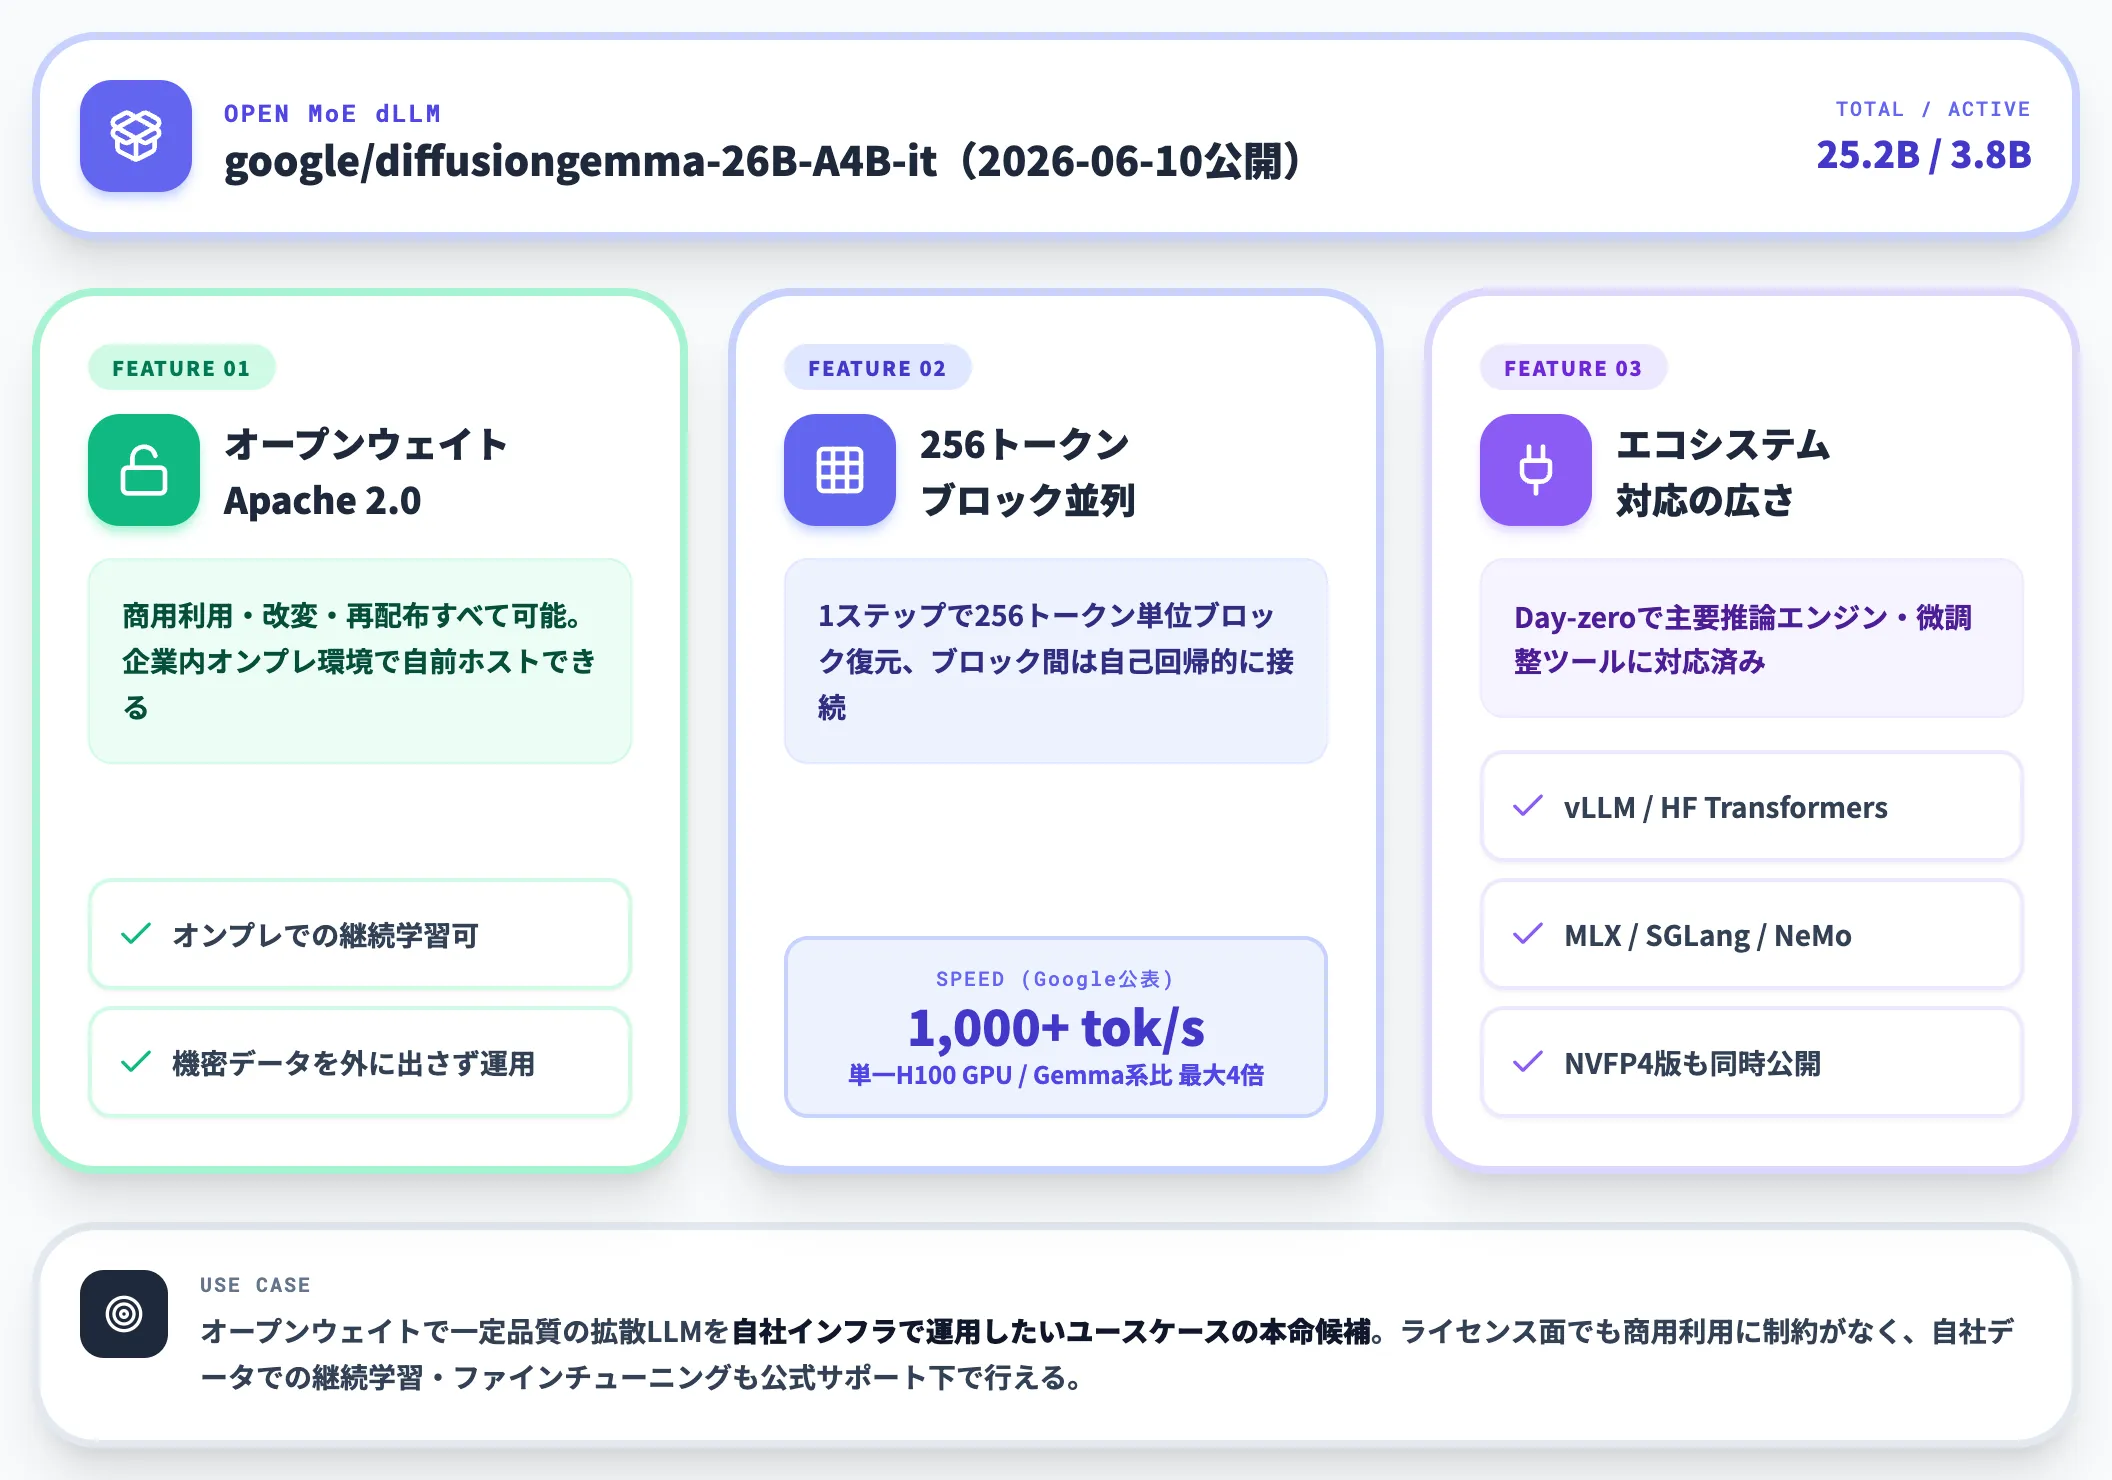
Task: Click the NVFP4版も同時公開 text
Action: (x=1692, y=1063)
